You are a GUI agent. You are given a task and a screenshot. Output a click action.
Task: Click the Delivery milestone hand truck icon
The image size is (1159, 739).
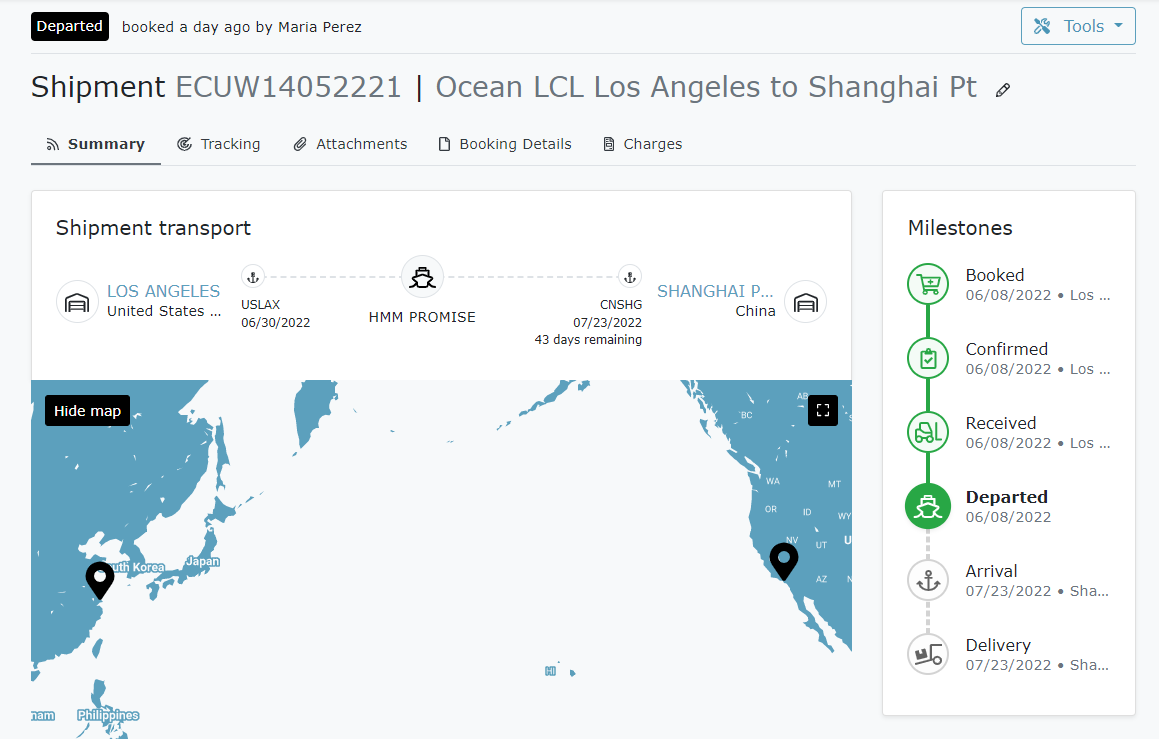(x=928, y=655)
